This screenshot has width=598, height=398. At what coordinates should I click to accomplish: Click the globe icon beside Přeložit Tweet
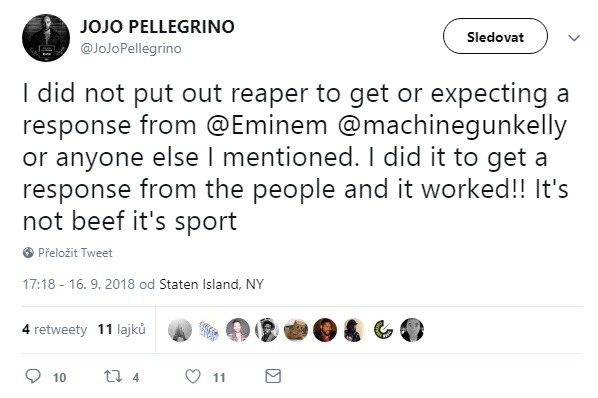tap(28, 252)
